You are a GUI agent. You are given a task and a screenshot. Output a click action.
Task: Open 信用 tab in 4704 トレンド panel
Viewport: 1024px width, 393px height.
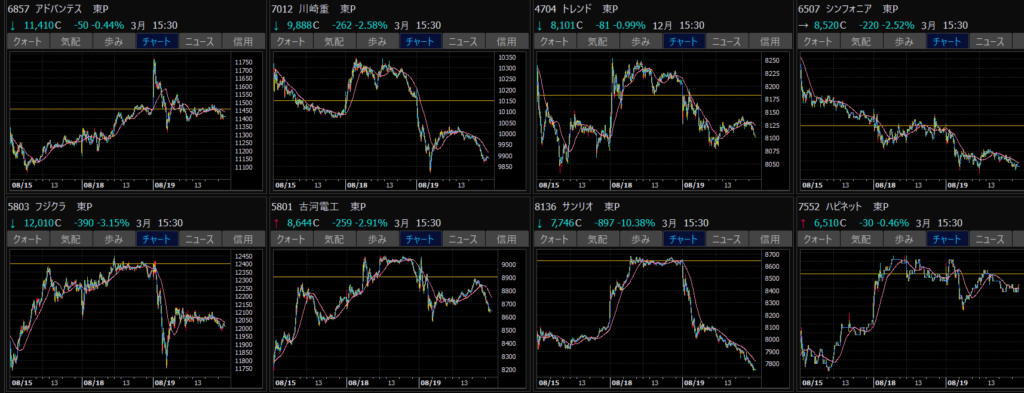click(x=771, y=41)
